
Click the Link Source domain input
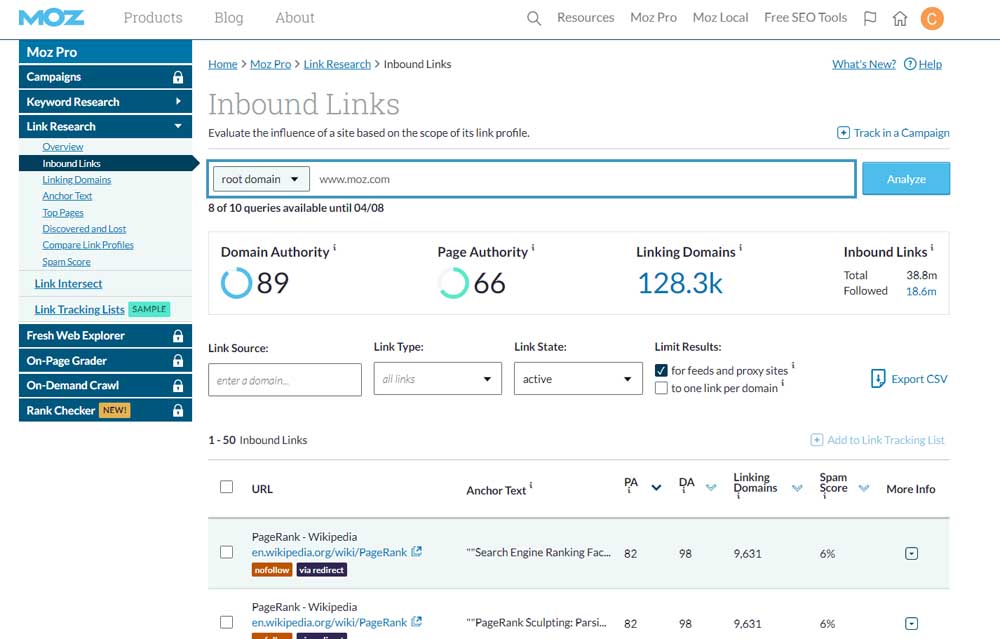[285, 380]
